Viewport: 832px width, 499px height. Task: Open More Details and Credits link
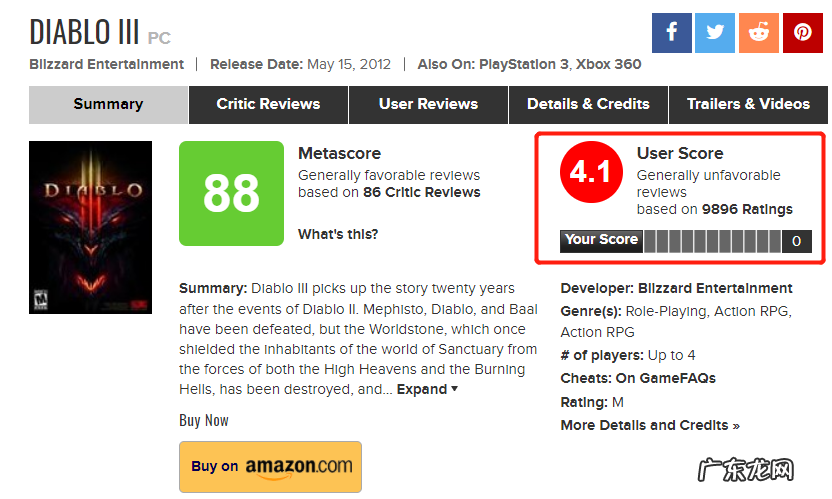pos(650,425)
